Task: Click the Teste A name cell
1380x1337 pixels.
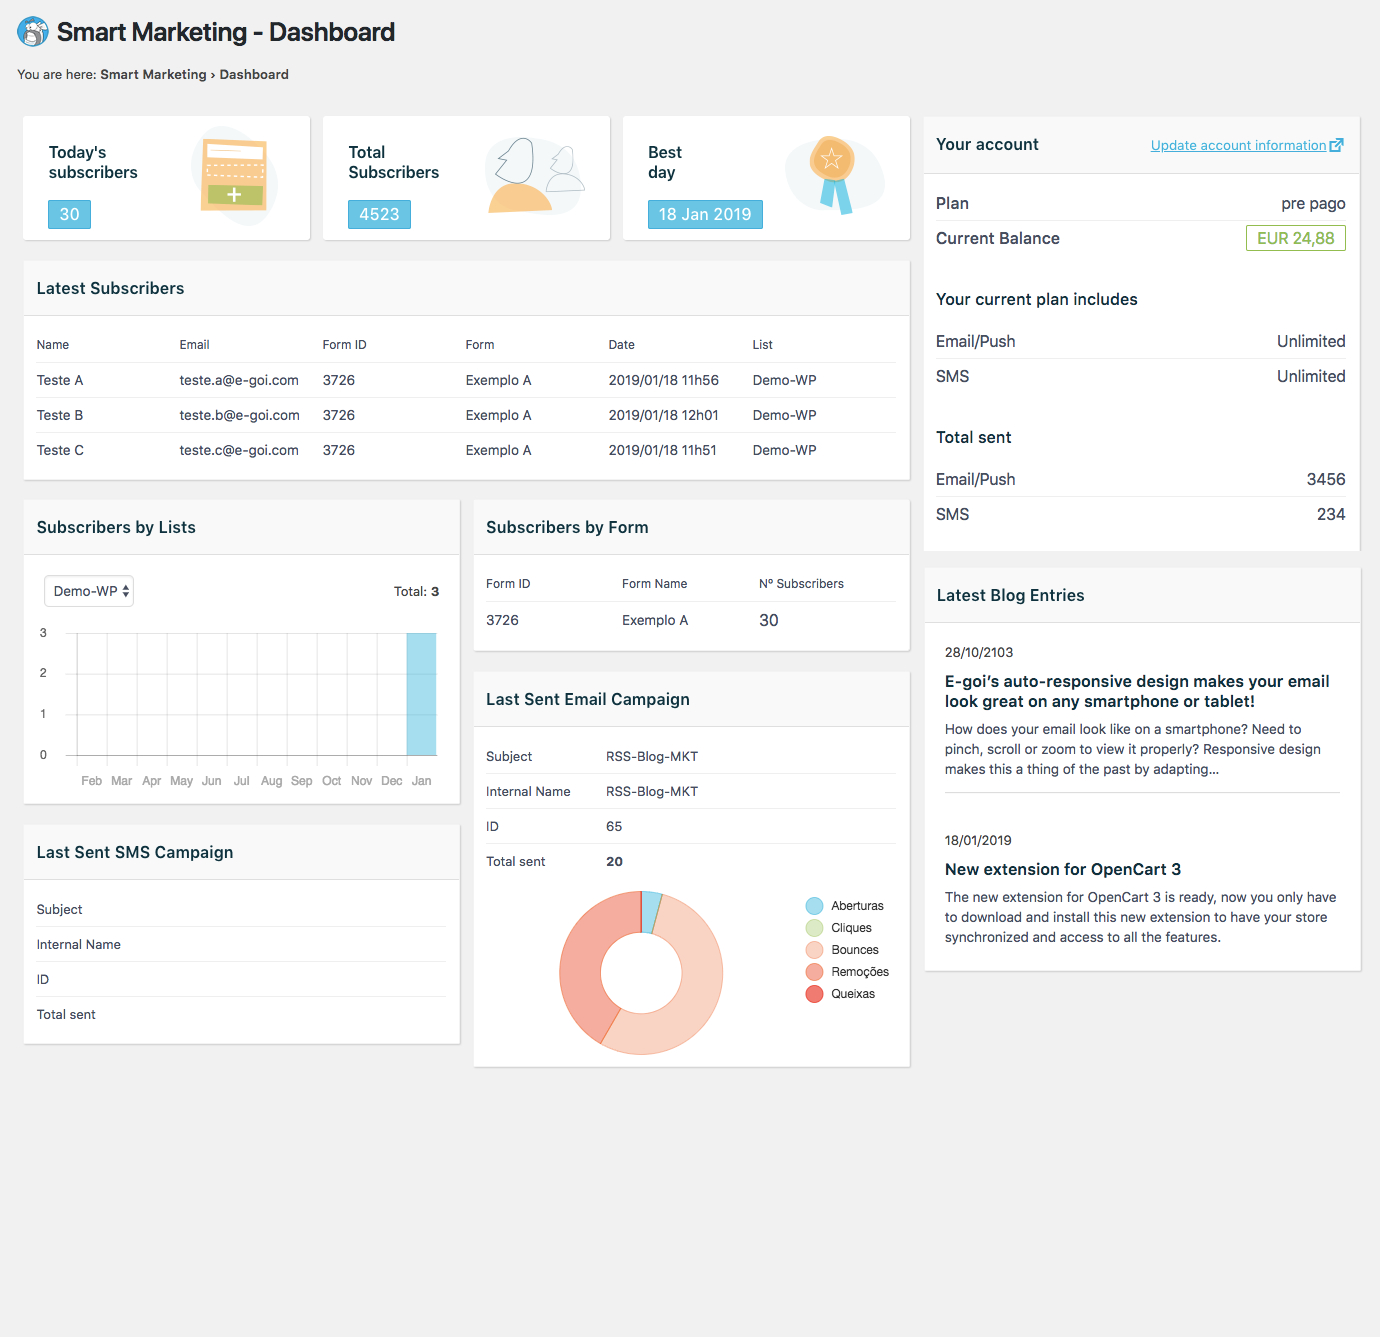Action: [x=60, y=380]
